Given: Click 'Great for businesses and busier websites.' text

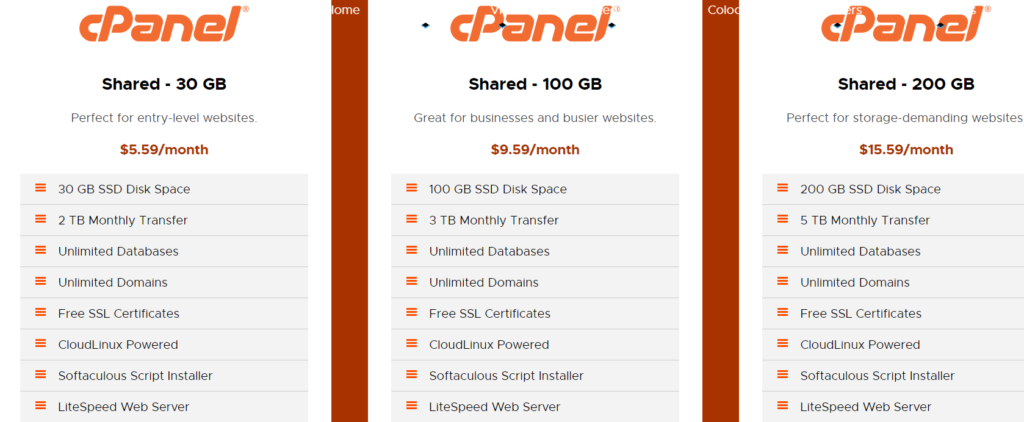Looking at the screenshot, I should 535,118.
